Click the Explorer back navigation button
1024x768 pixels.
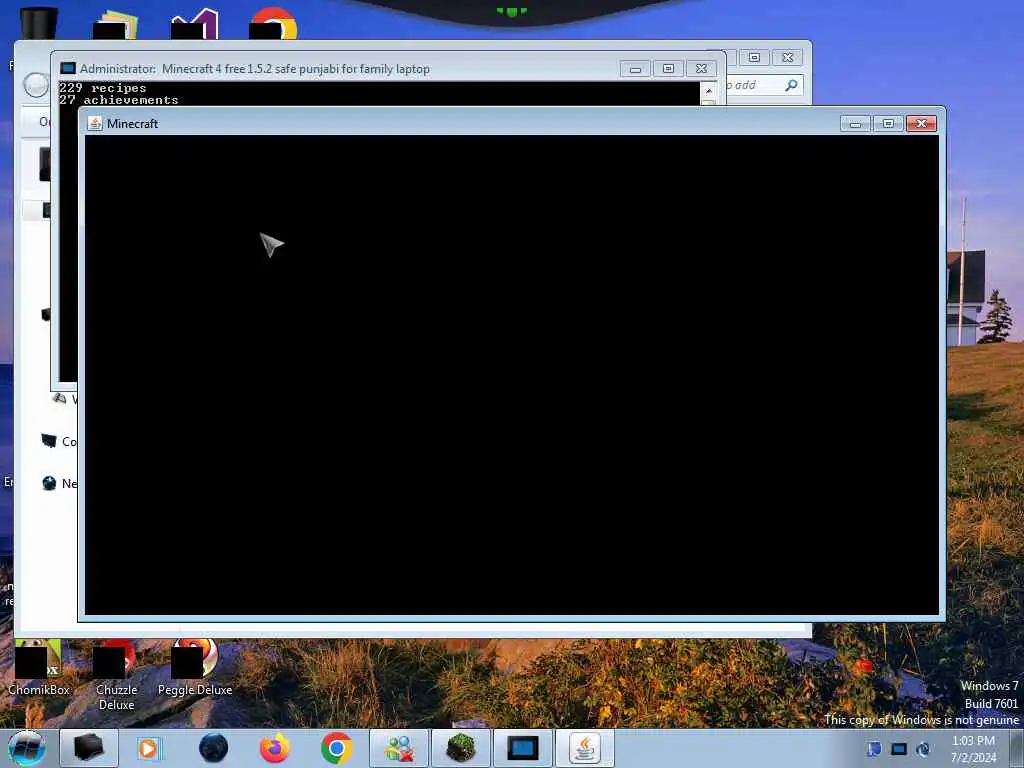coord(35,84)
